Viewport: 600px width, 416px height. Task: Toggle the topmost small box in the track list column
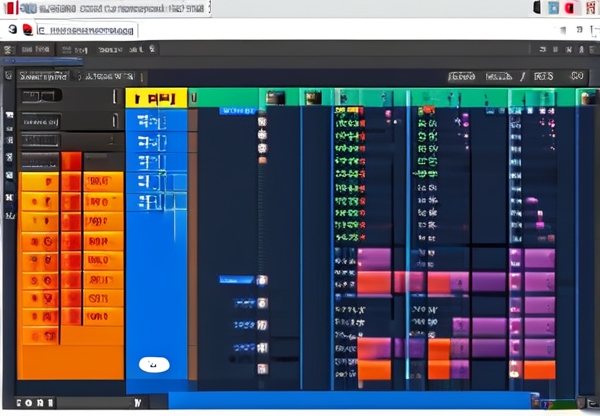[x=262, y=121]
